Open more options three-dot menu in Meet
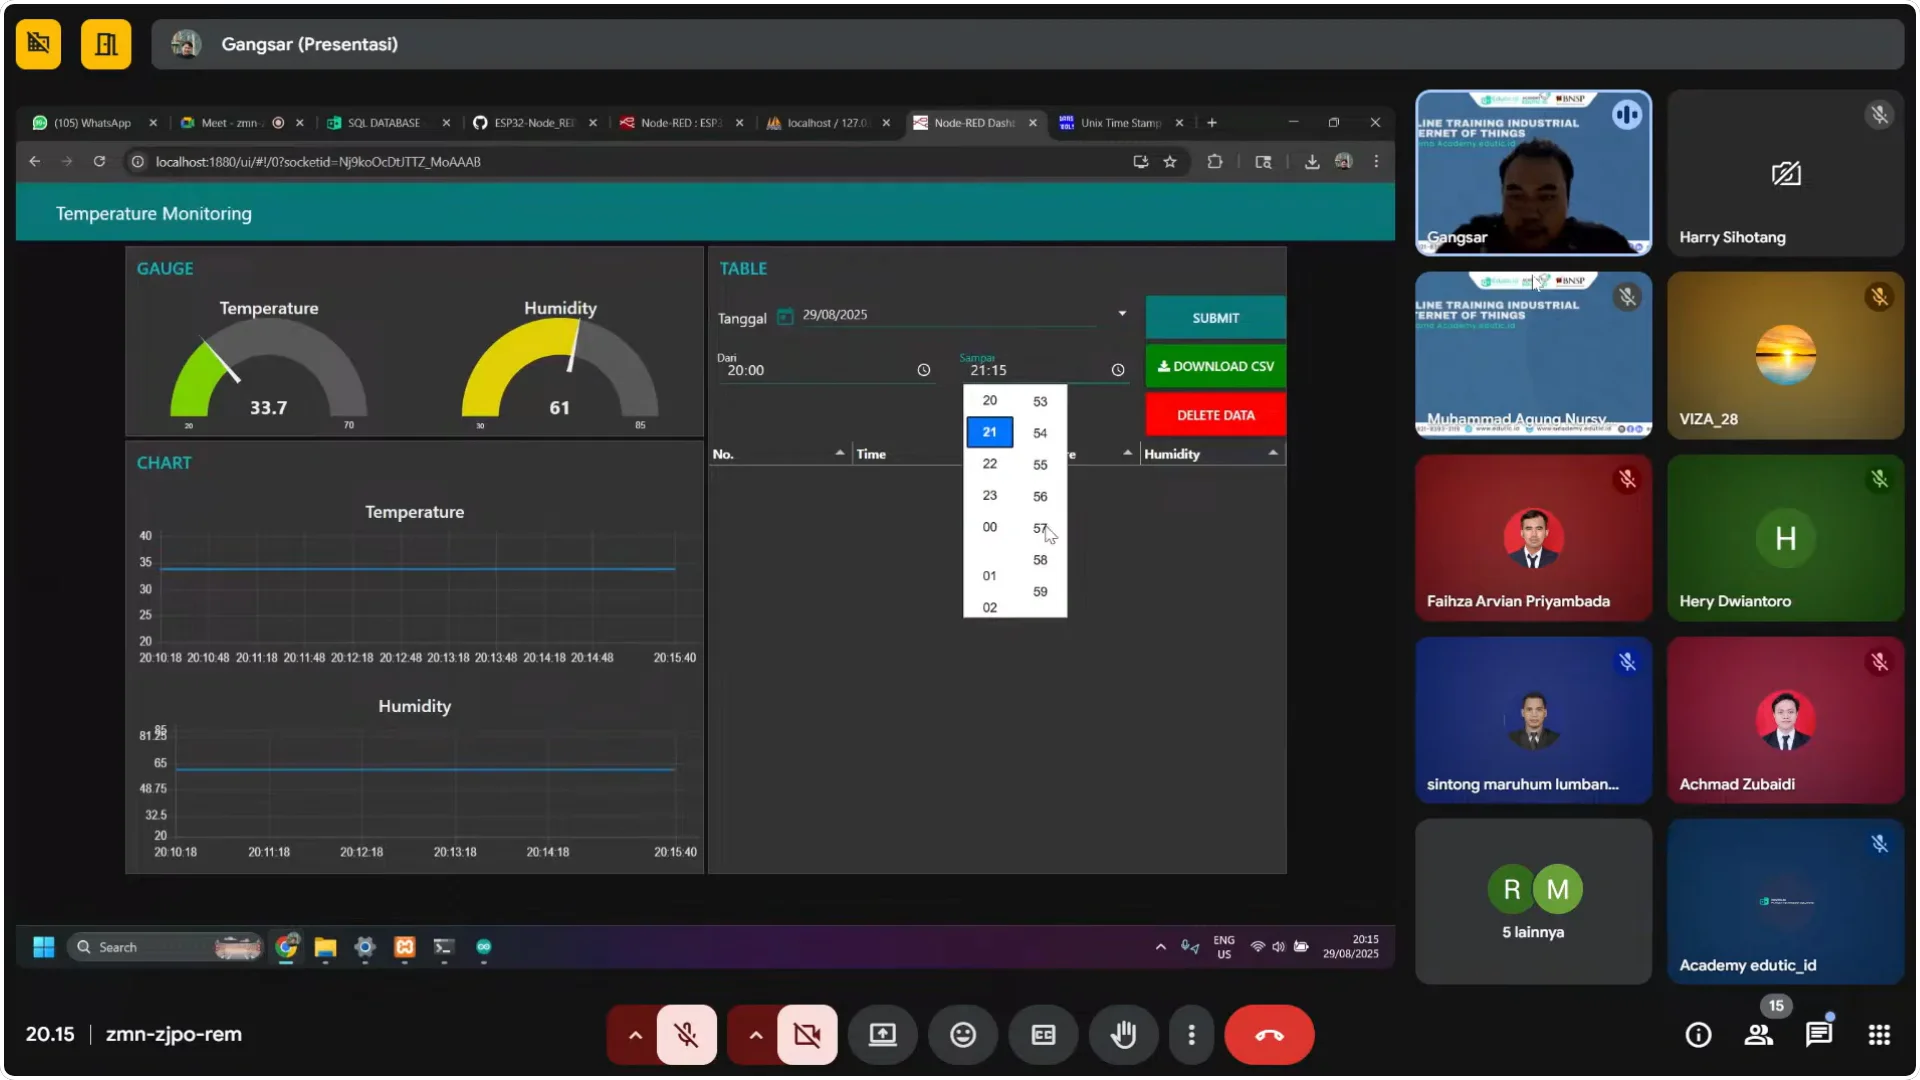 1191,1035
